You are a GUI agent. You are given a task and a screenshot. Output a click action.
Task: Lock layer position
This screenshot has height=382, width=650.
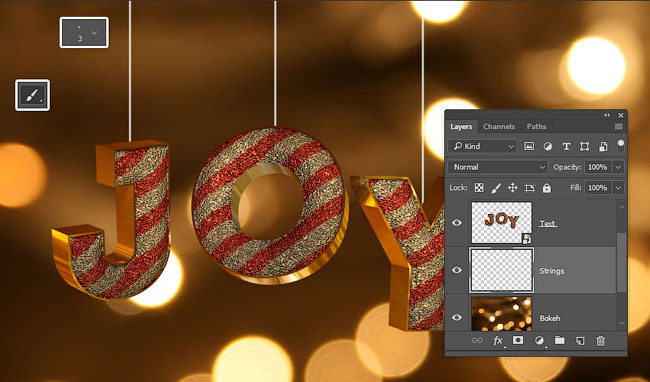click(x=513, y=188)
